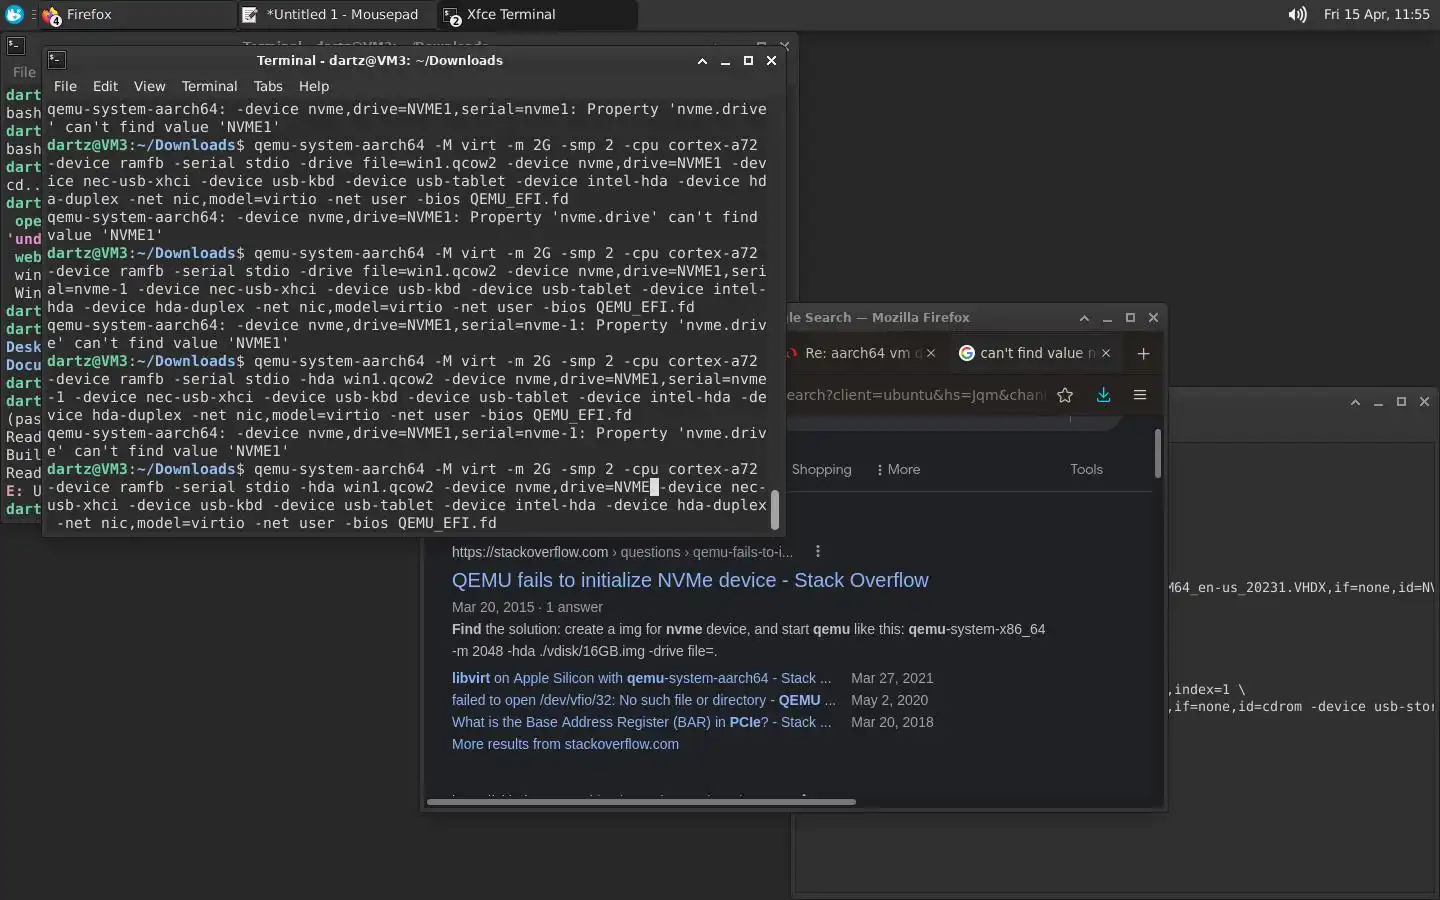Screen dimensions: 1440x900
Task: Open the Help menu in terminal
Action: [x=314, y=86]
